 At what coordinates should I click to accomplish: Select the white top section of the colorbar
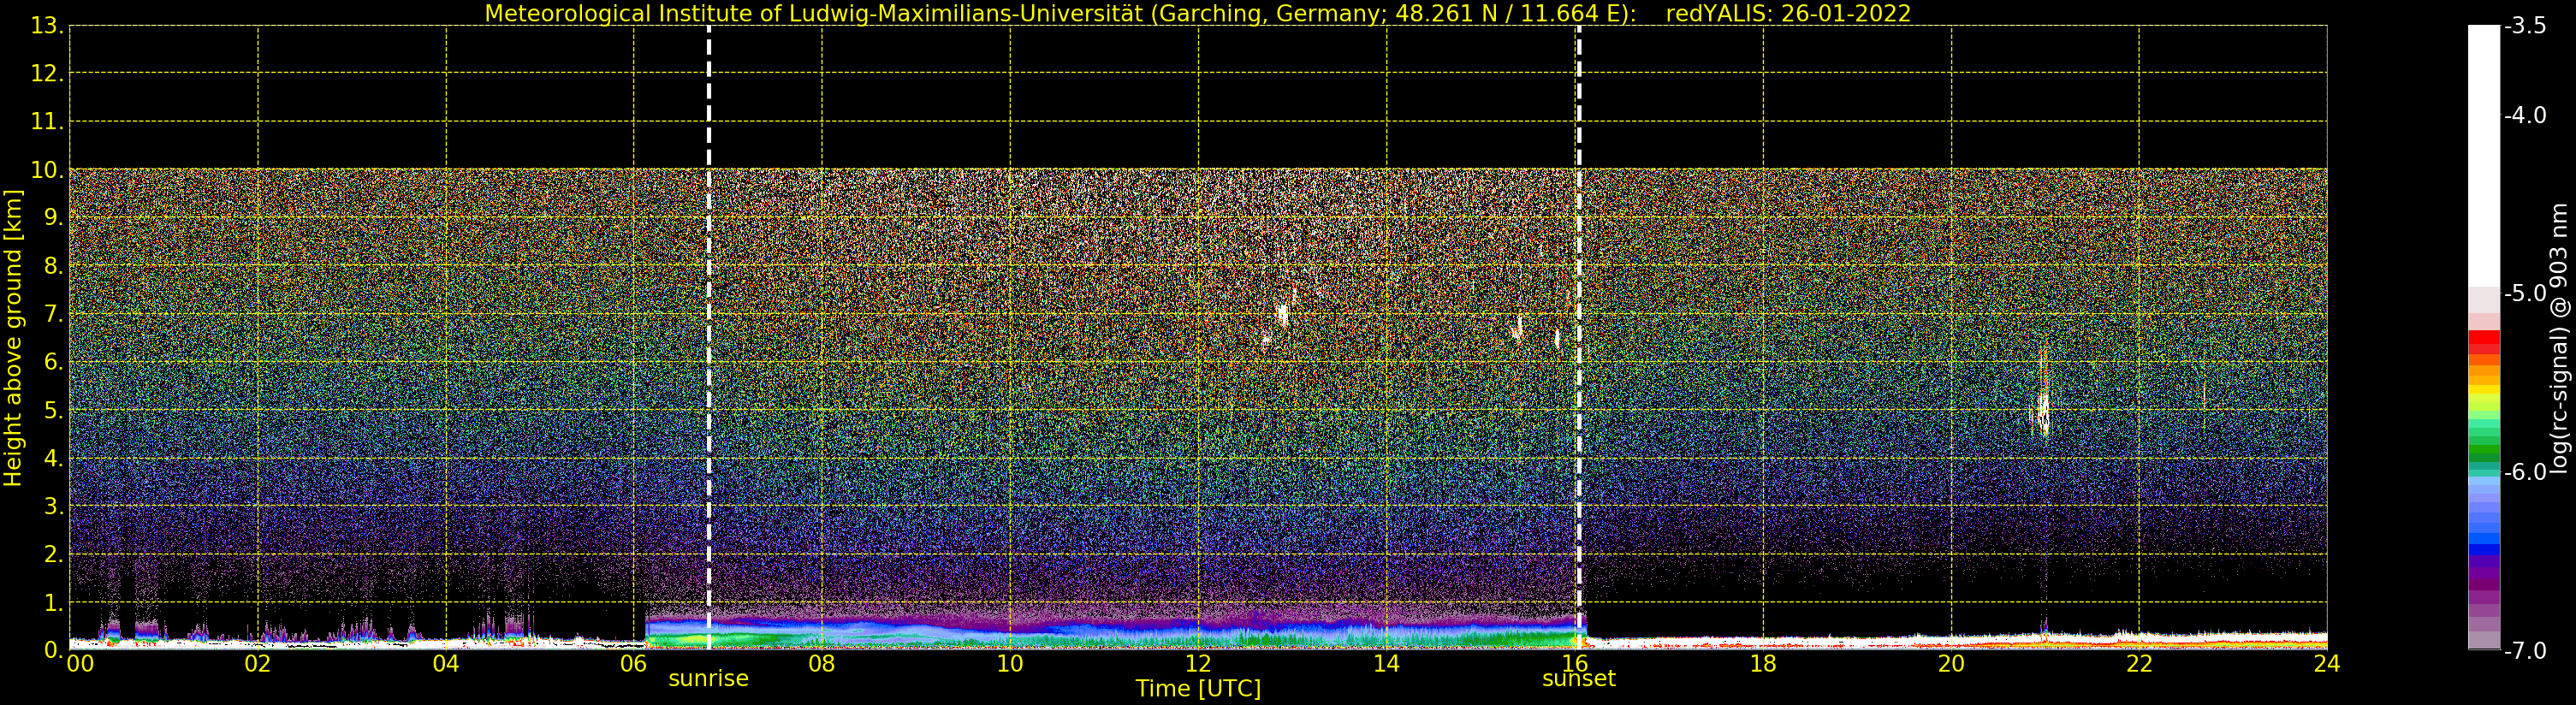point(2484,150)
